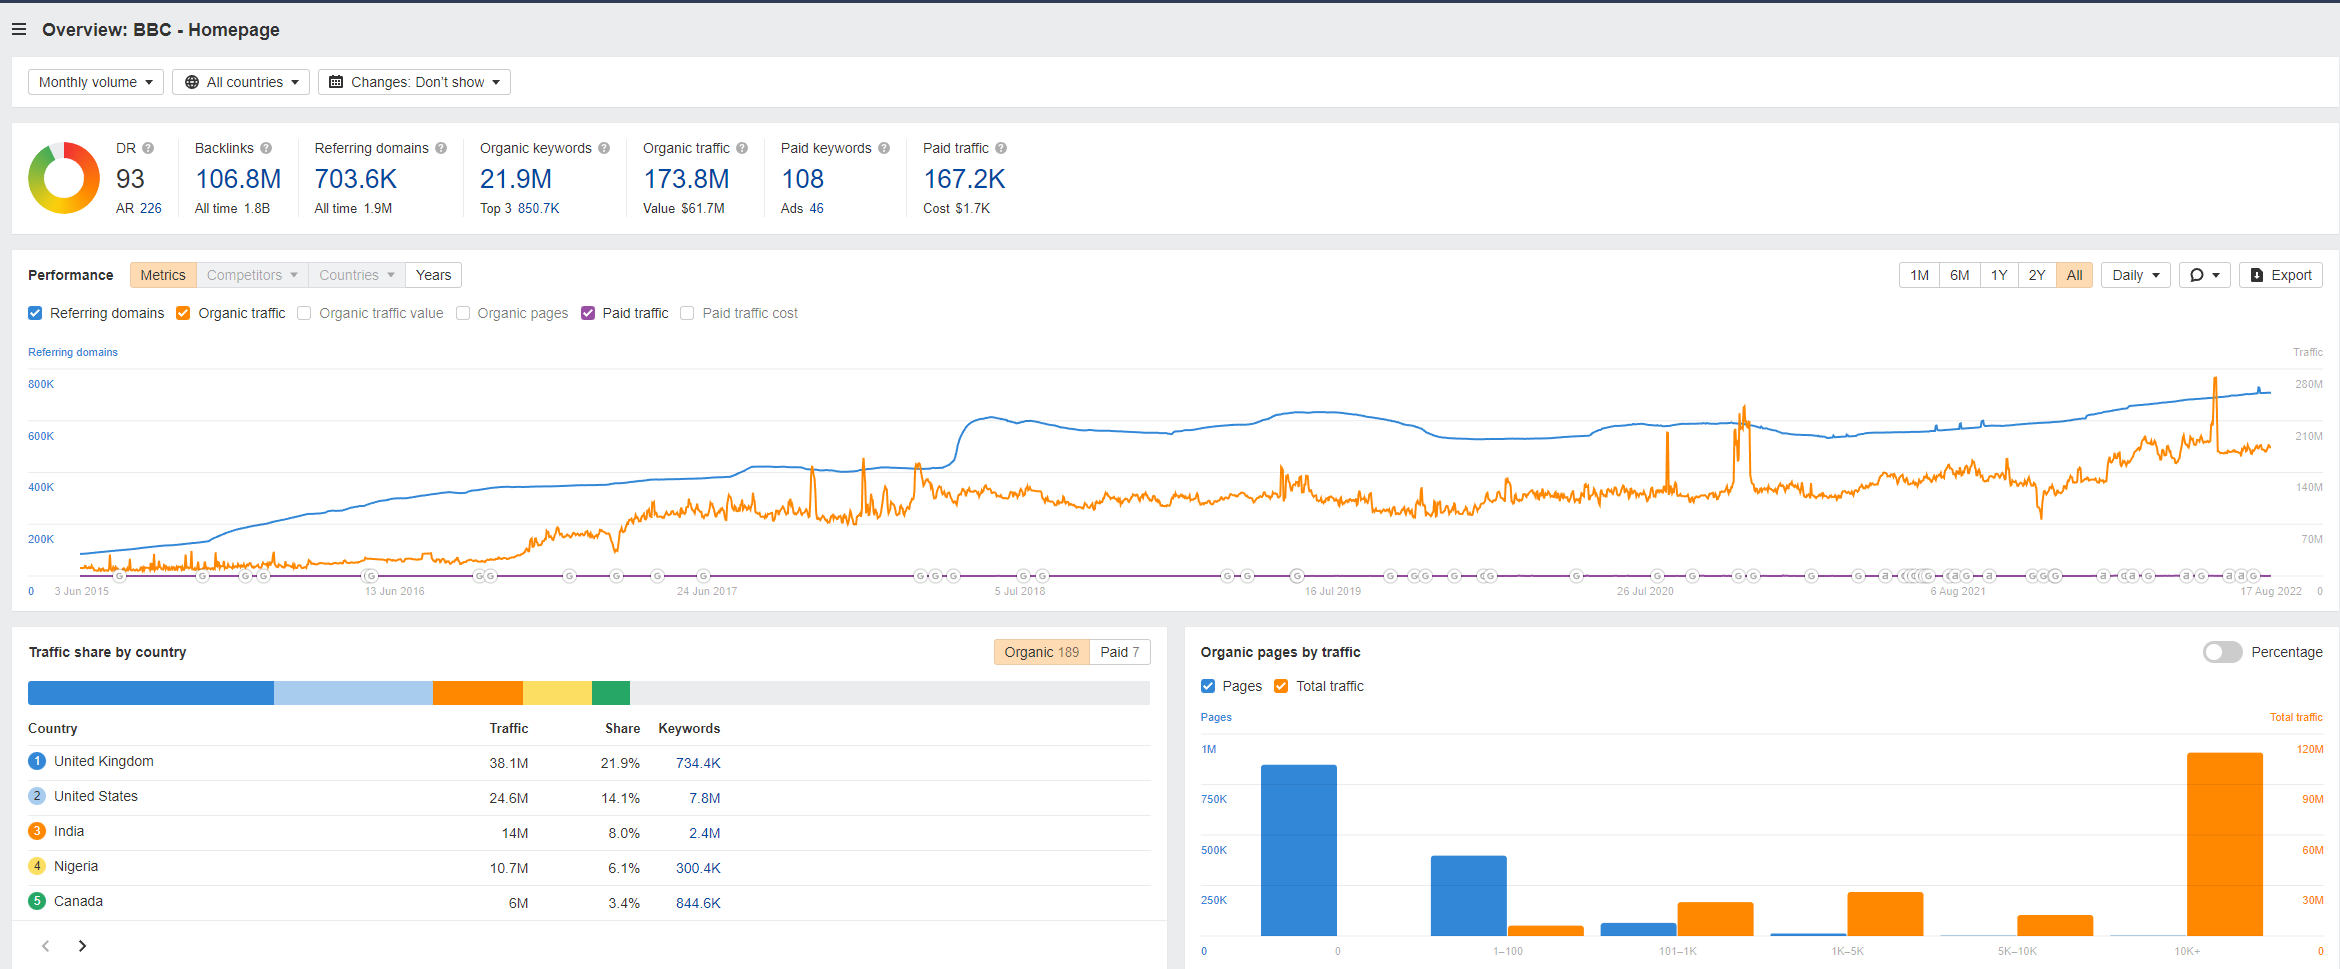This screenshot has width=2340, height=969.
Task: Click the United Kingdom rank 1 badge
Action: point(37,761)
